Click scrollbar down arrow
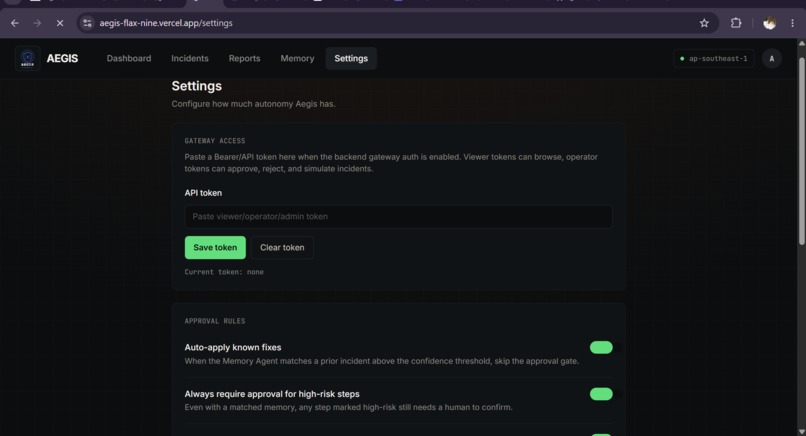 coord(801,431)
